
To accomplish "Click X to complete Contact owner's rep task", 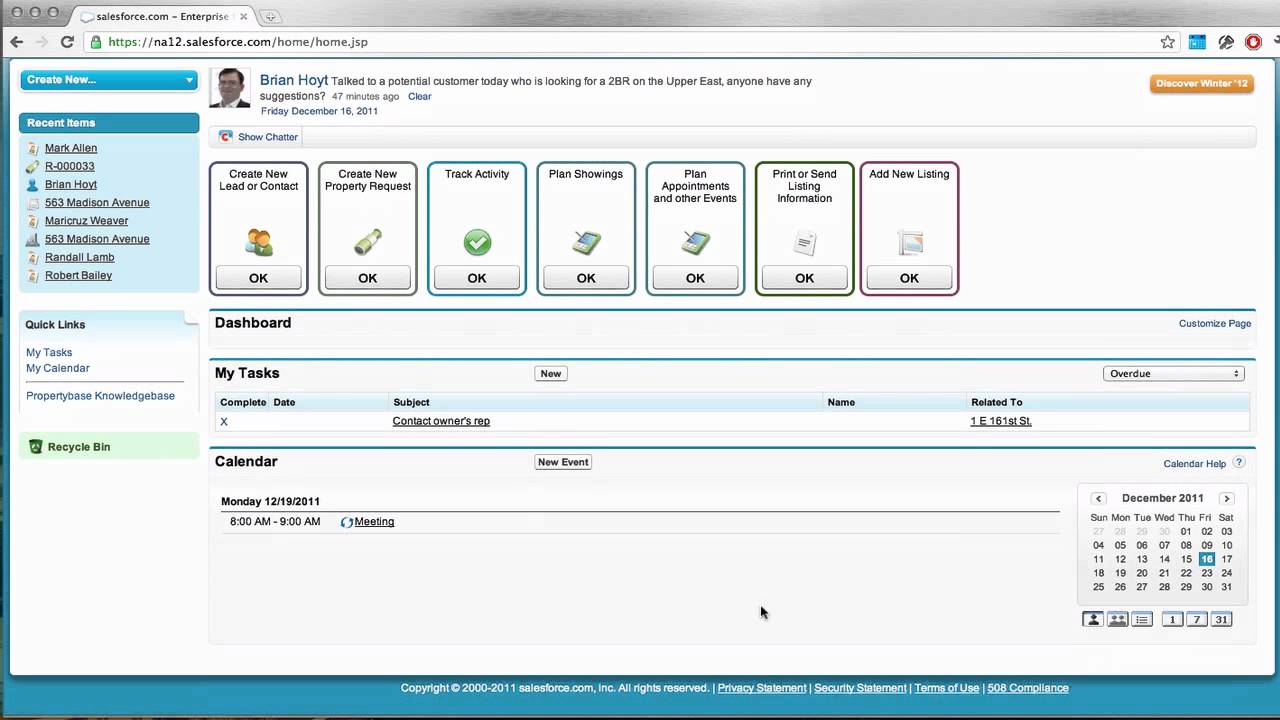I will [224, 422].
